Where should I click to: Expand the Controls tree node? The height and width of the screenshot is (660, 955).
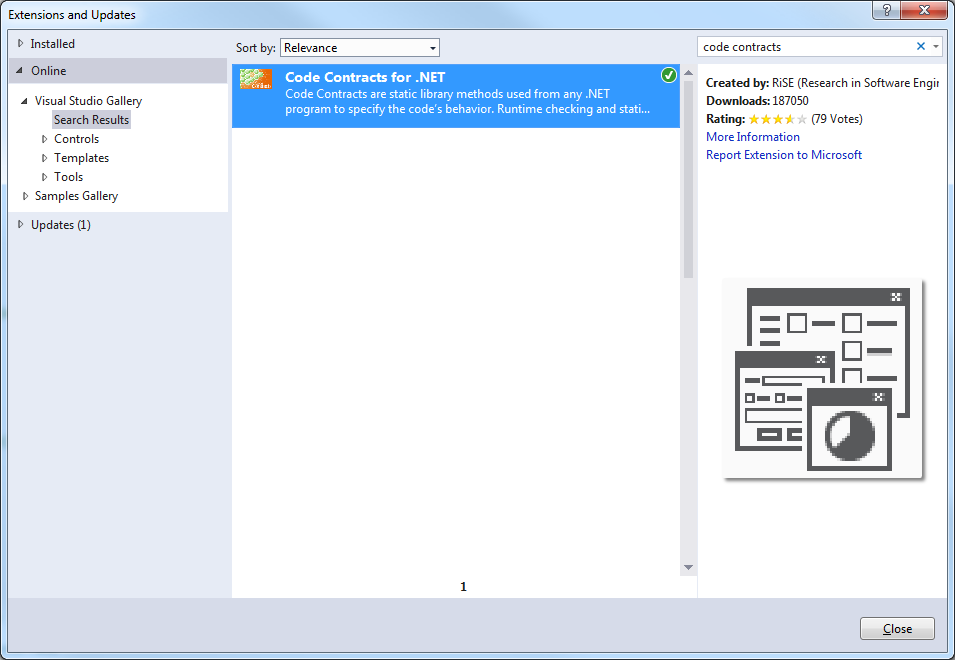tap(44, 139)
